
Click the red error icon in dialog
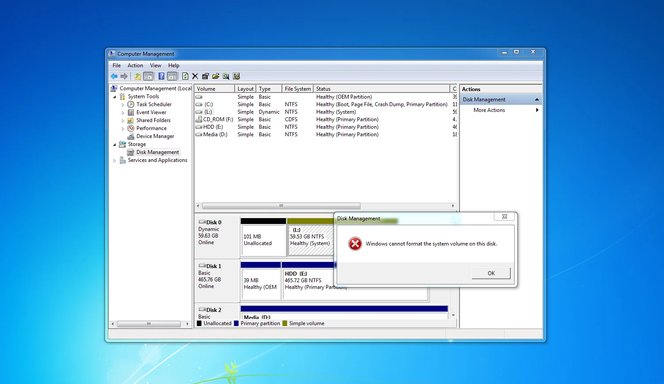click(x=355, y=243)
